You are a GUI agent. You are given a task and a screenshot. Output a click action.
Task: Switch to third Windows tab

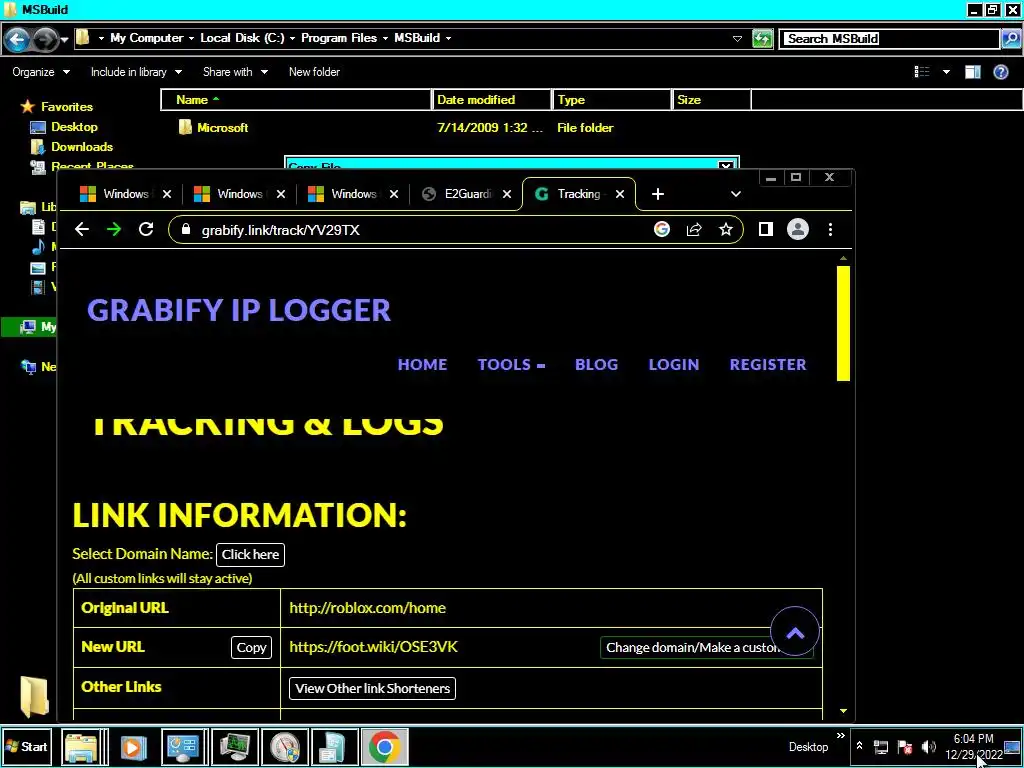coord(353,194)
